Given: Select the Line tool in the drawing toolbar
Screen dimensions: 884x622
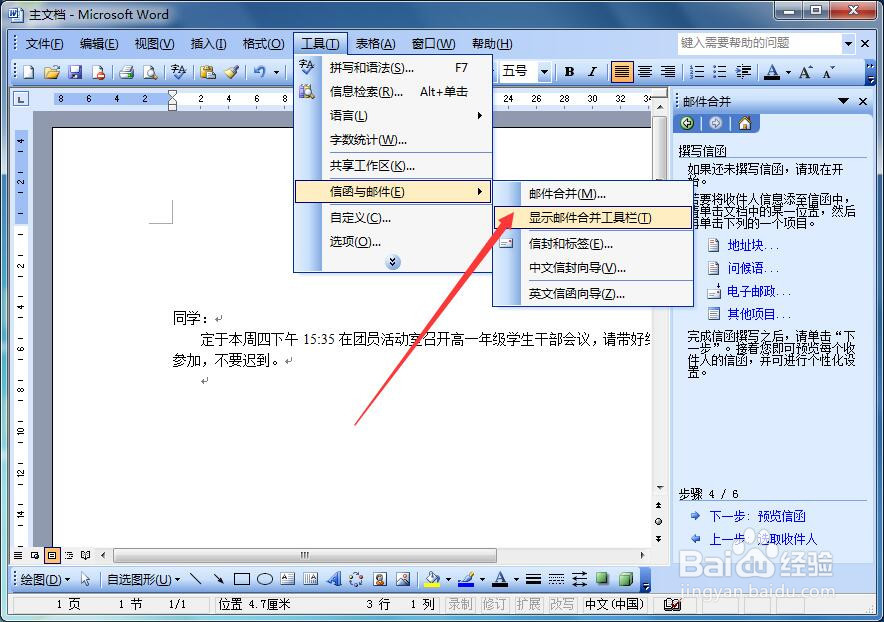Looking at the screenshot, I should [195, 579].
